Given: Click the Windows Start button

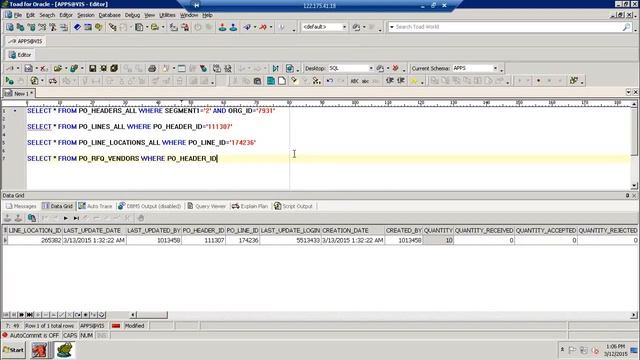Looking at the screenshot, I should tap(13, 350).
